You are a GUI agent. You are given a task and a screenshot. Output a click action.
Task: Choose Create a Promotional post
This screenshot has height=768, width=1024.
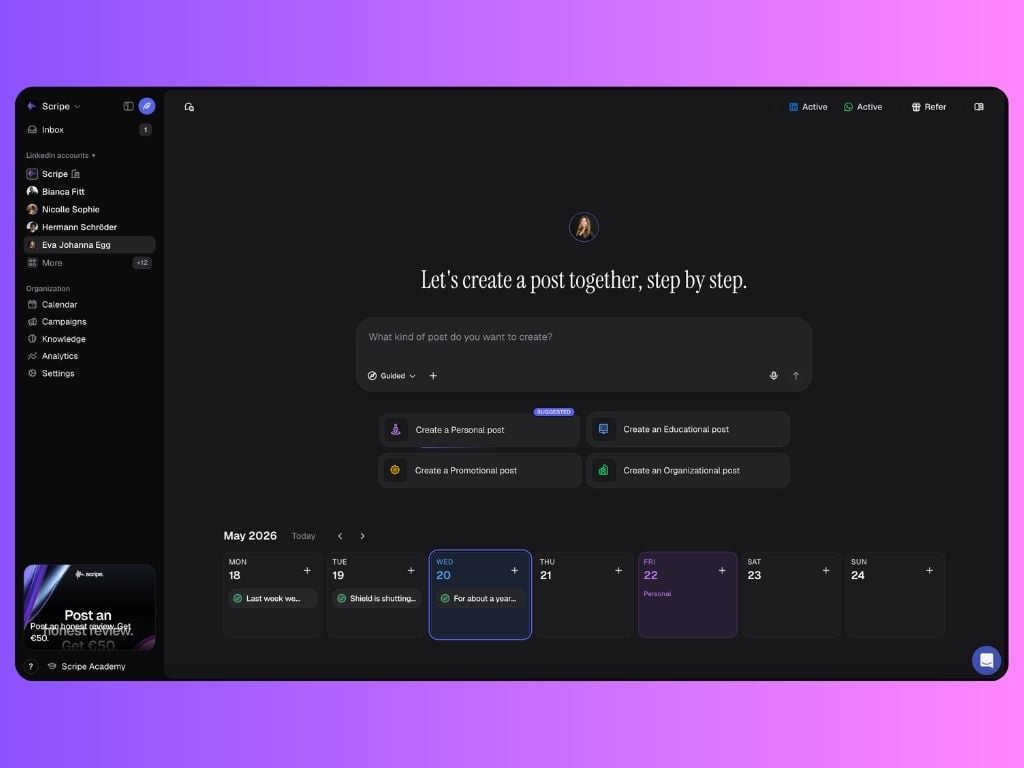[x=479, y=470]
